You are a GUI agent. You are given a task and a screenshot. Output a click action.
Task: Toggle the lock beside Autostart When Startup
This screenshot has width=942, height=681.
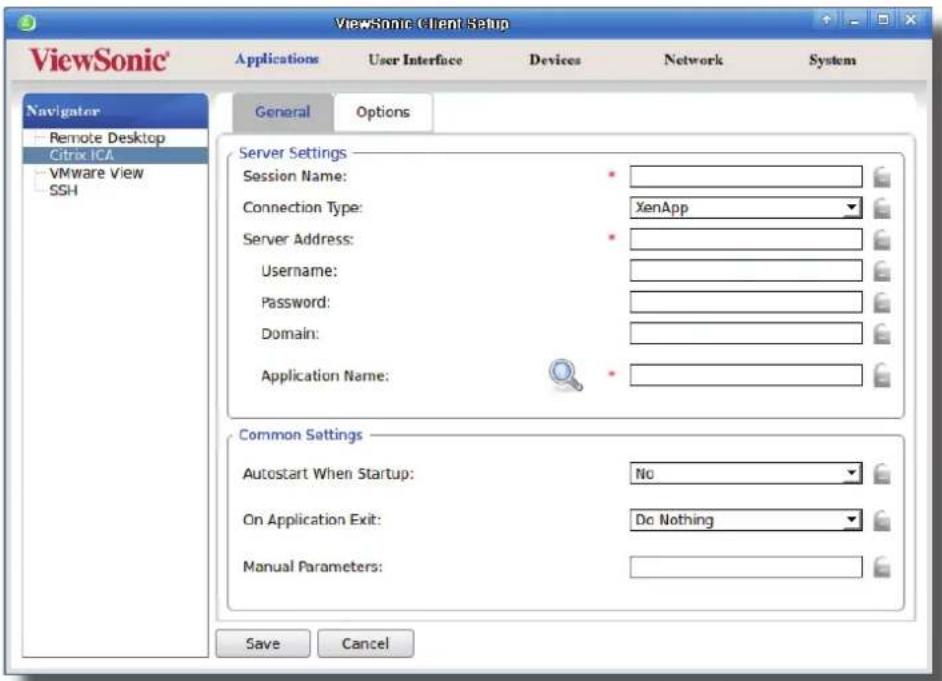coord(881,474)
